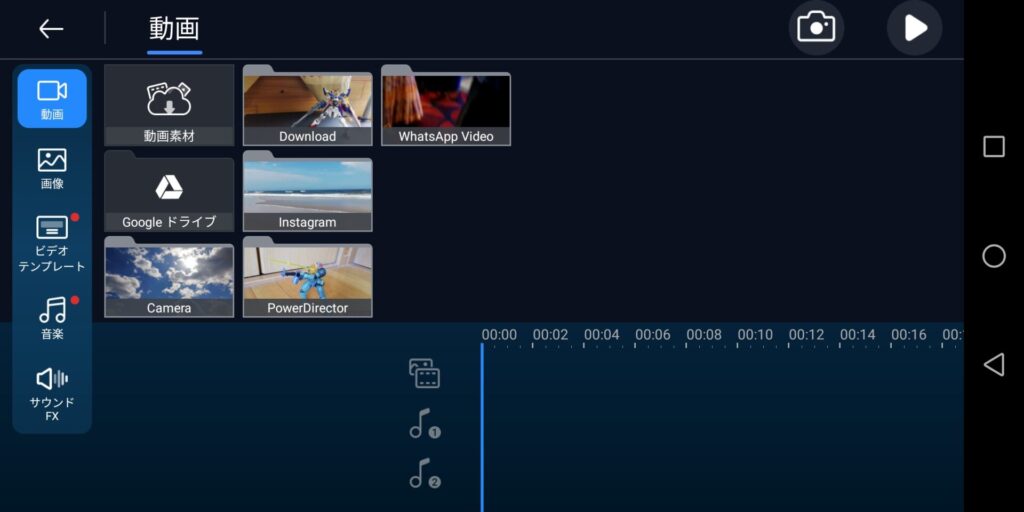
Task: Click the 00:08 mark on timeline ruler
Action: [704, 335]
